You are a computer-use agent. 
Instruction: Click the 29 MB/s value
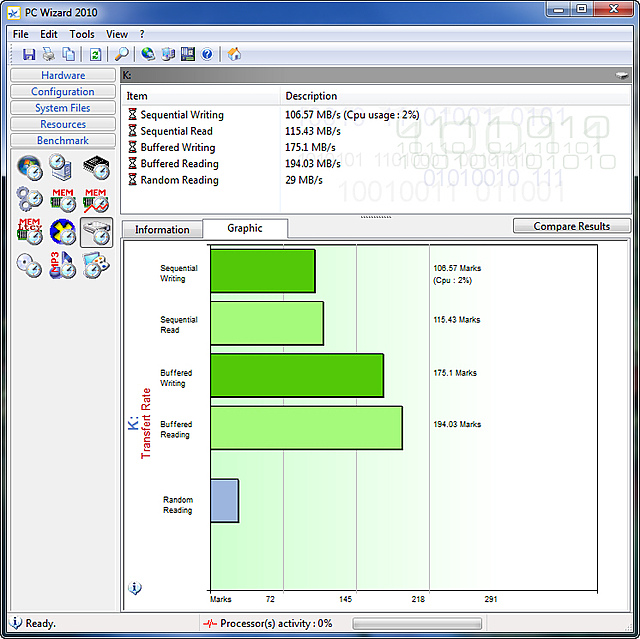(x=304, y=180)
